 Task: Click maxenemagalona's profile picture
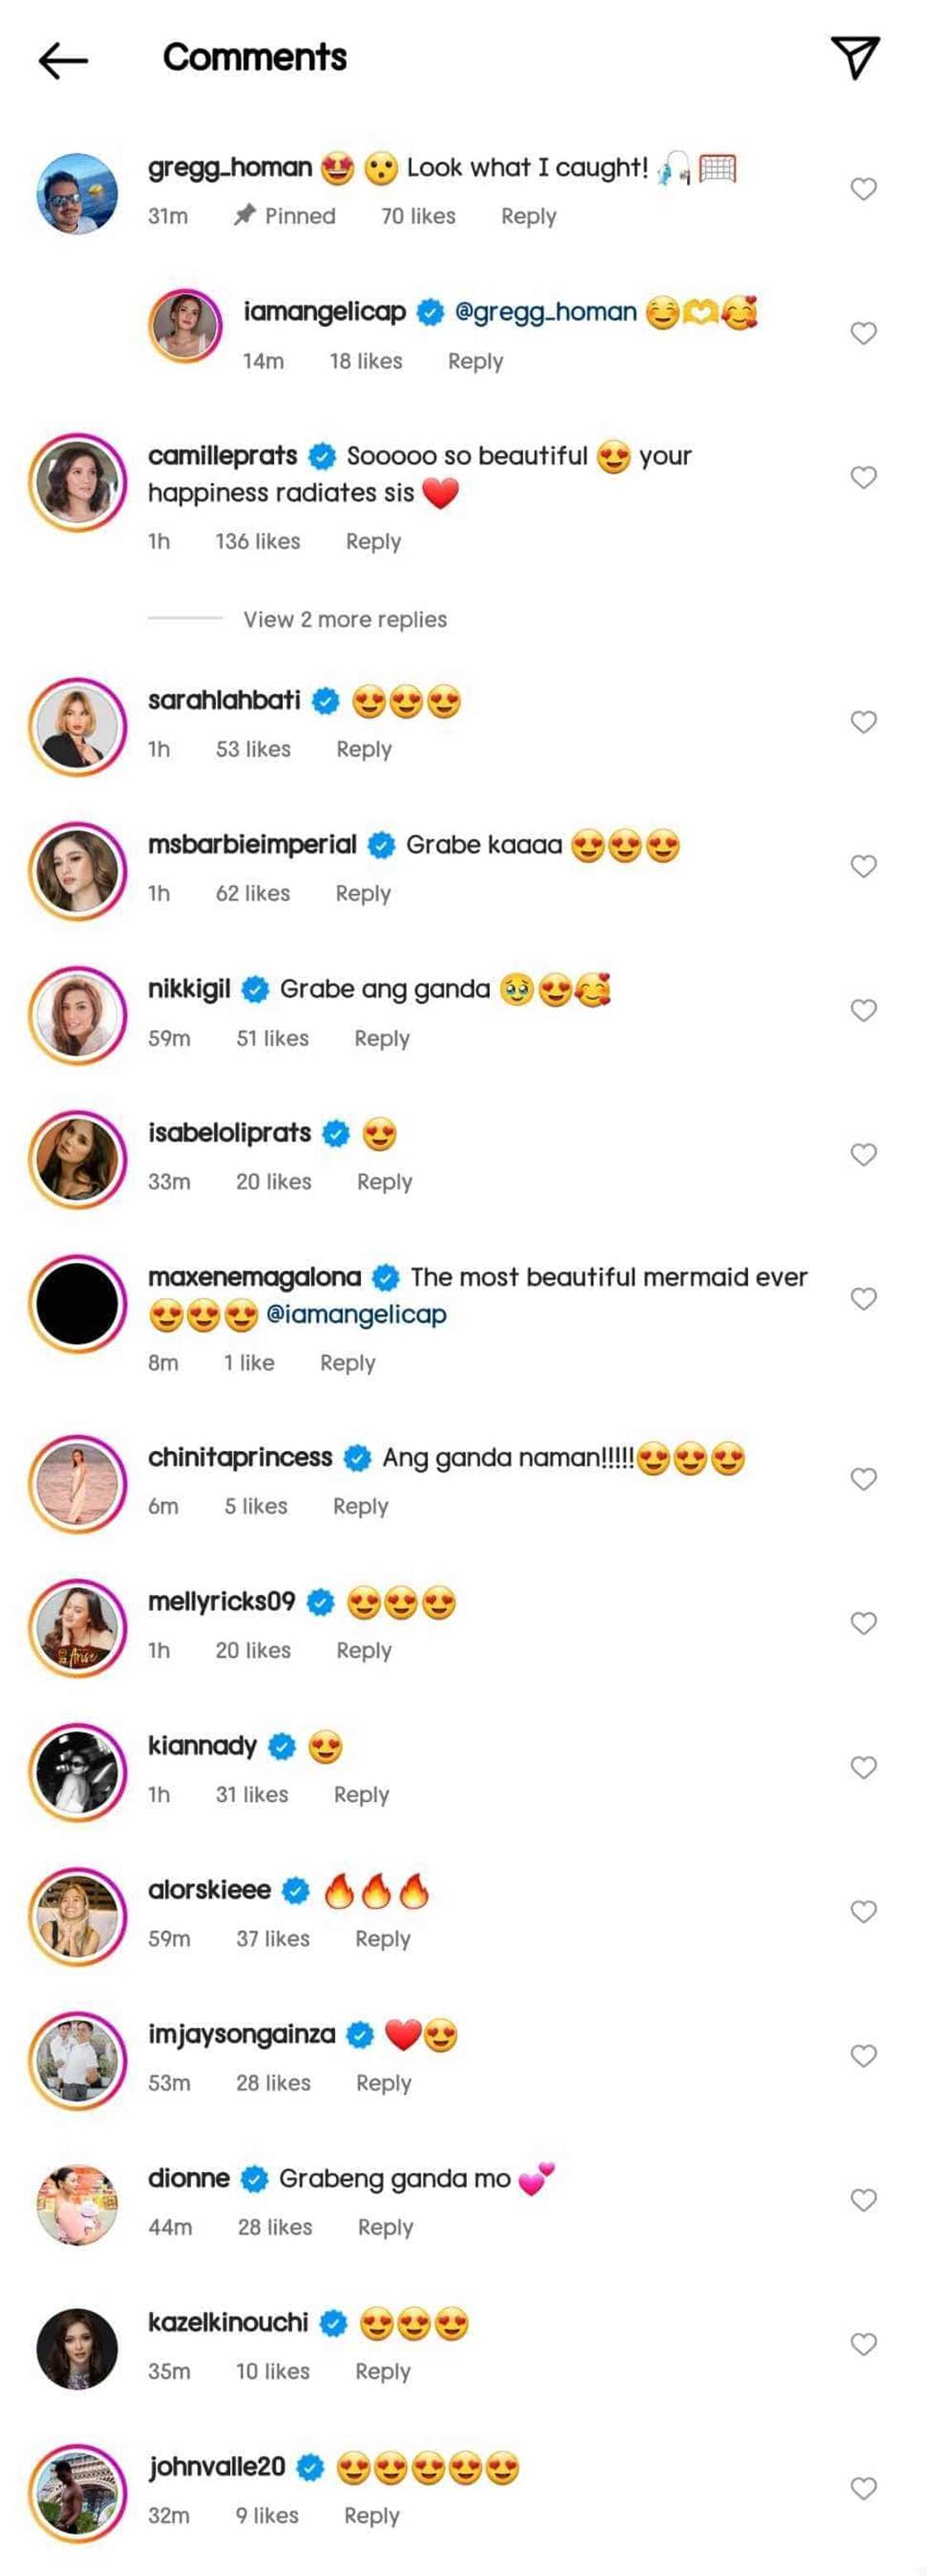click(76, 1298)
